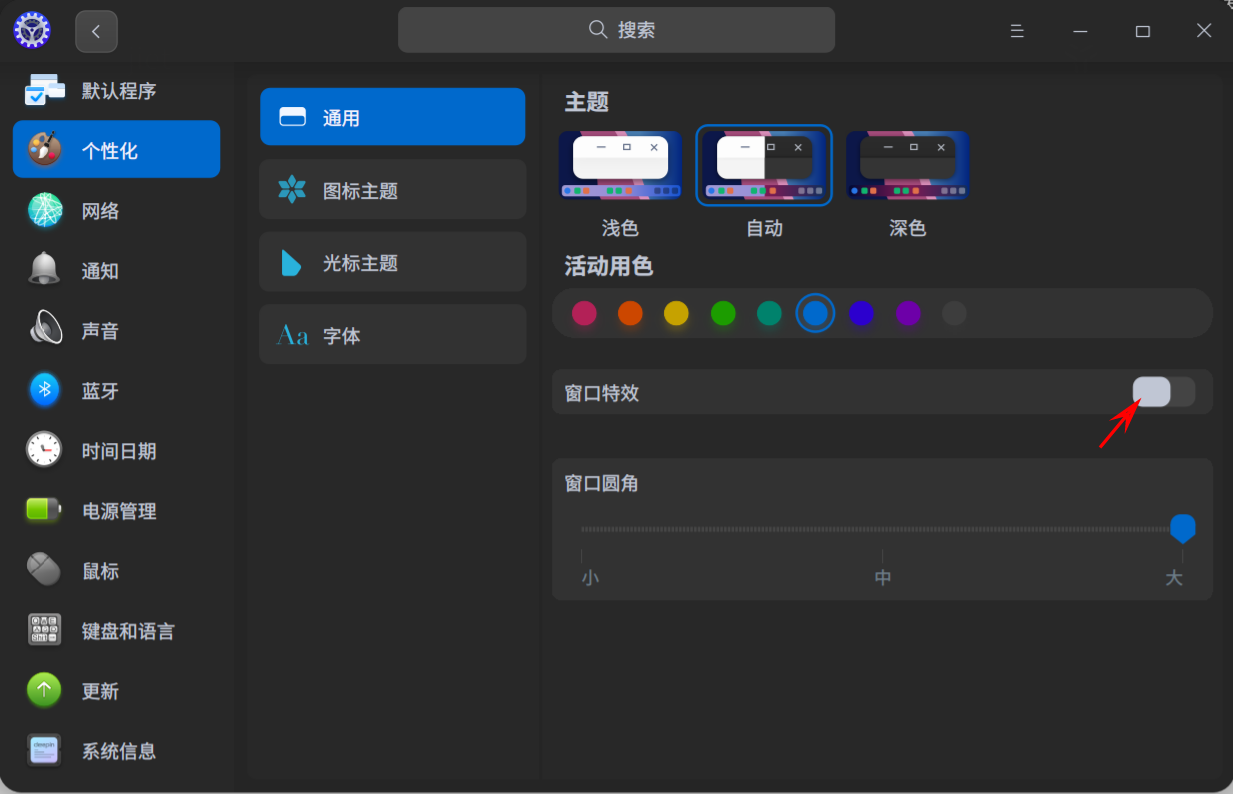Set window corner radius to 中 (medium)

coord(883,577)
